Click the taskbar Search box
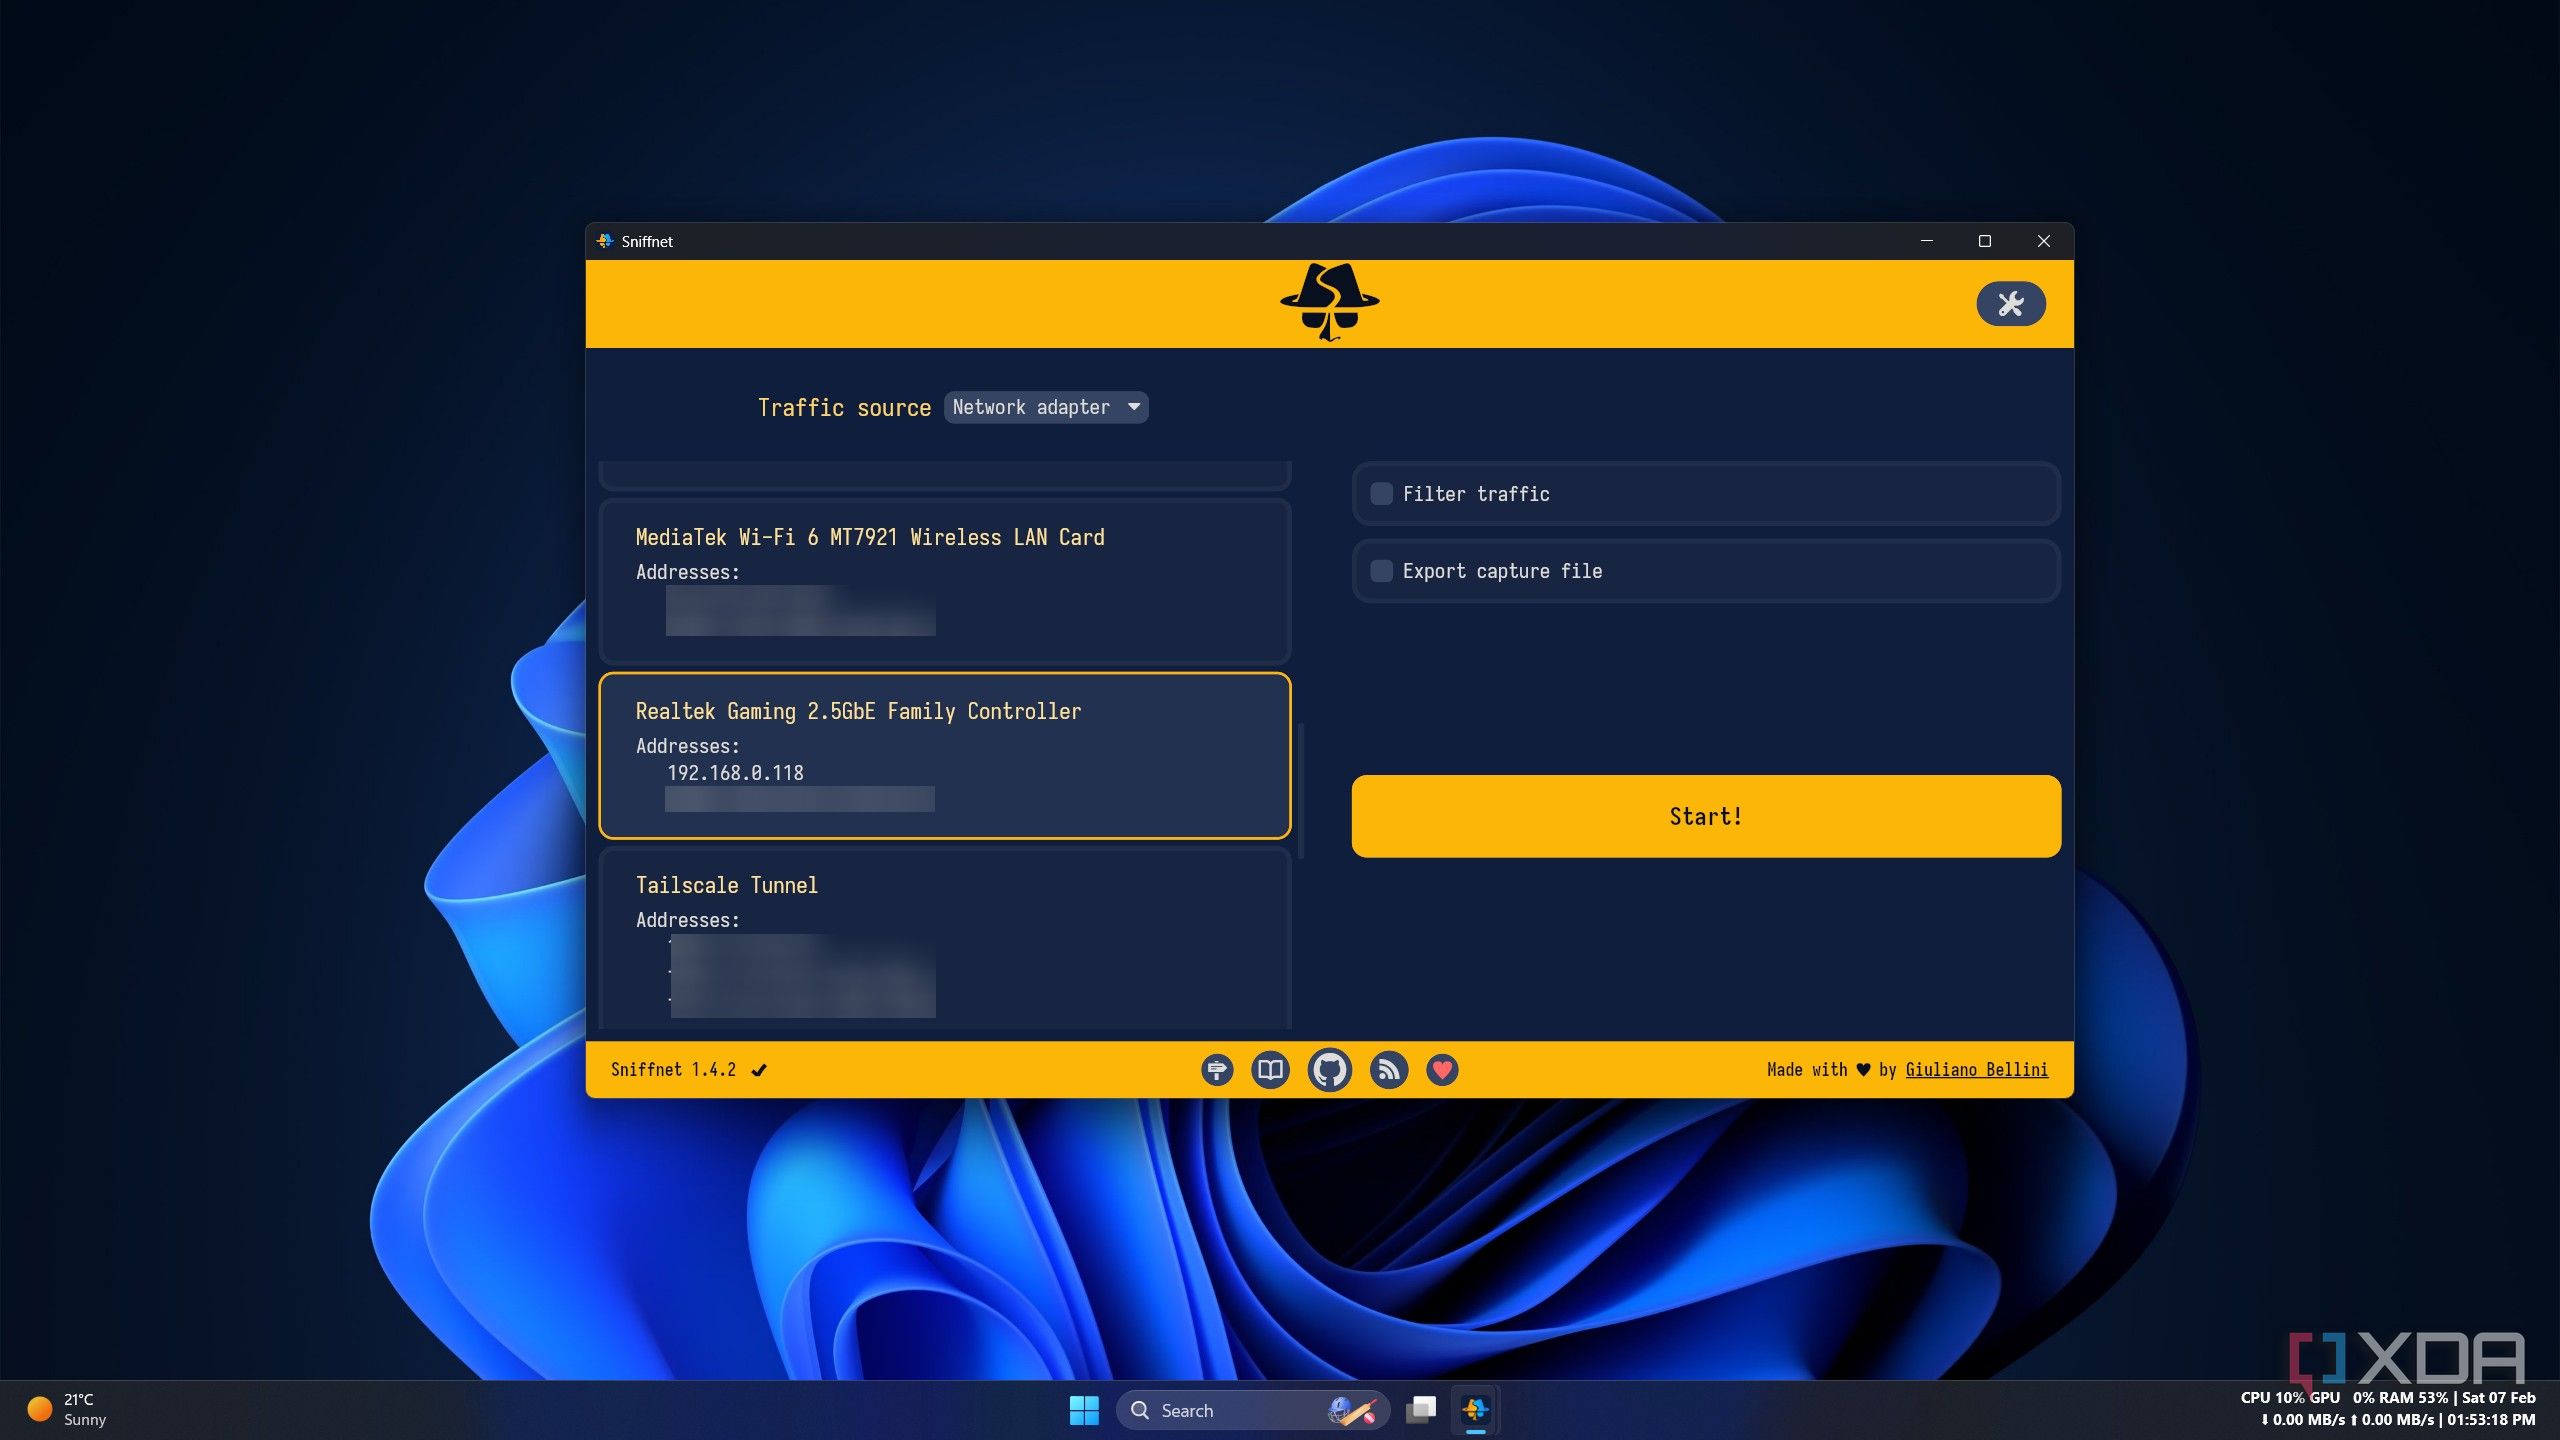Screen dimensions: 2560x1440 [x=1252, y=1410]
